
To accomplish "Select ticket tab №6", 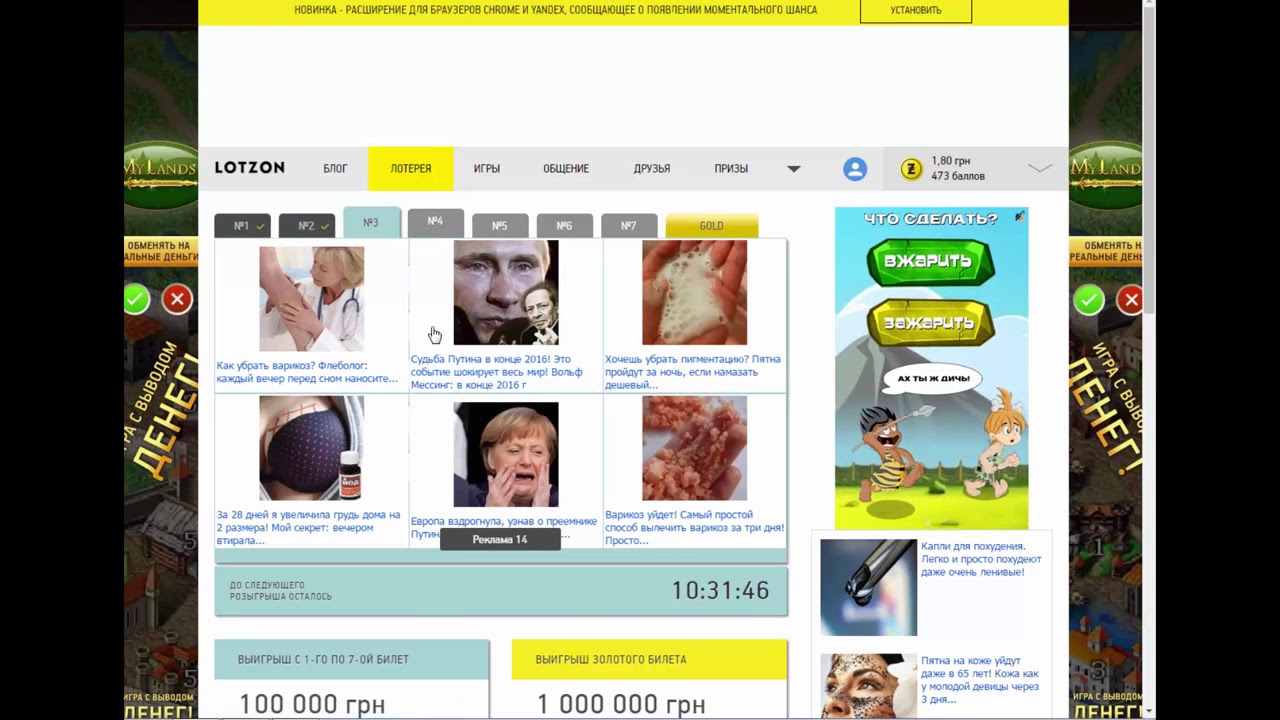I will click(564, 226).
